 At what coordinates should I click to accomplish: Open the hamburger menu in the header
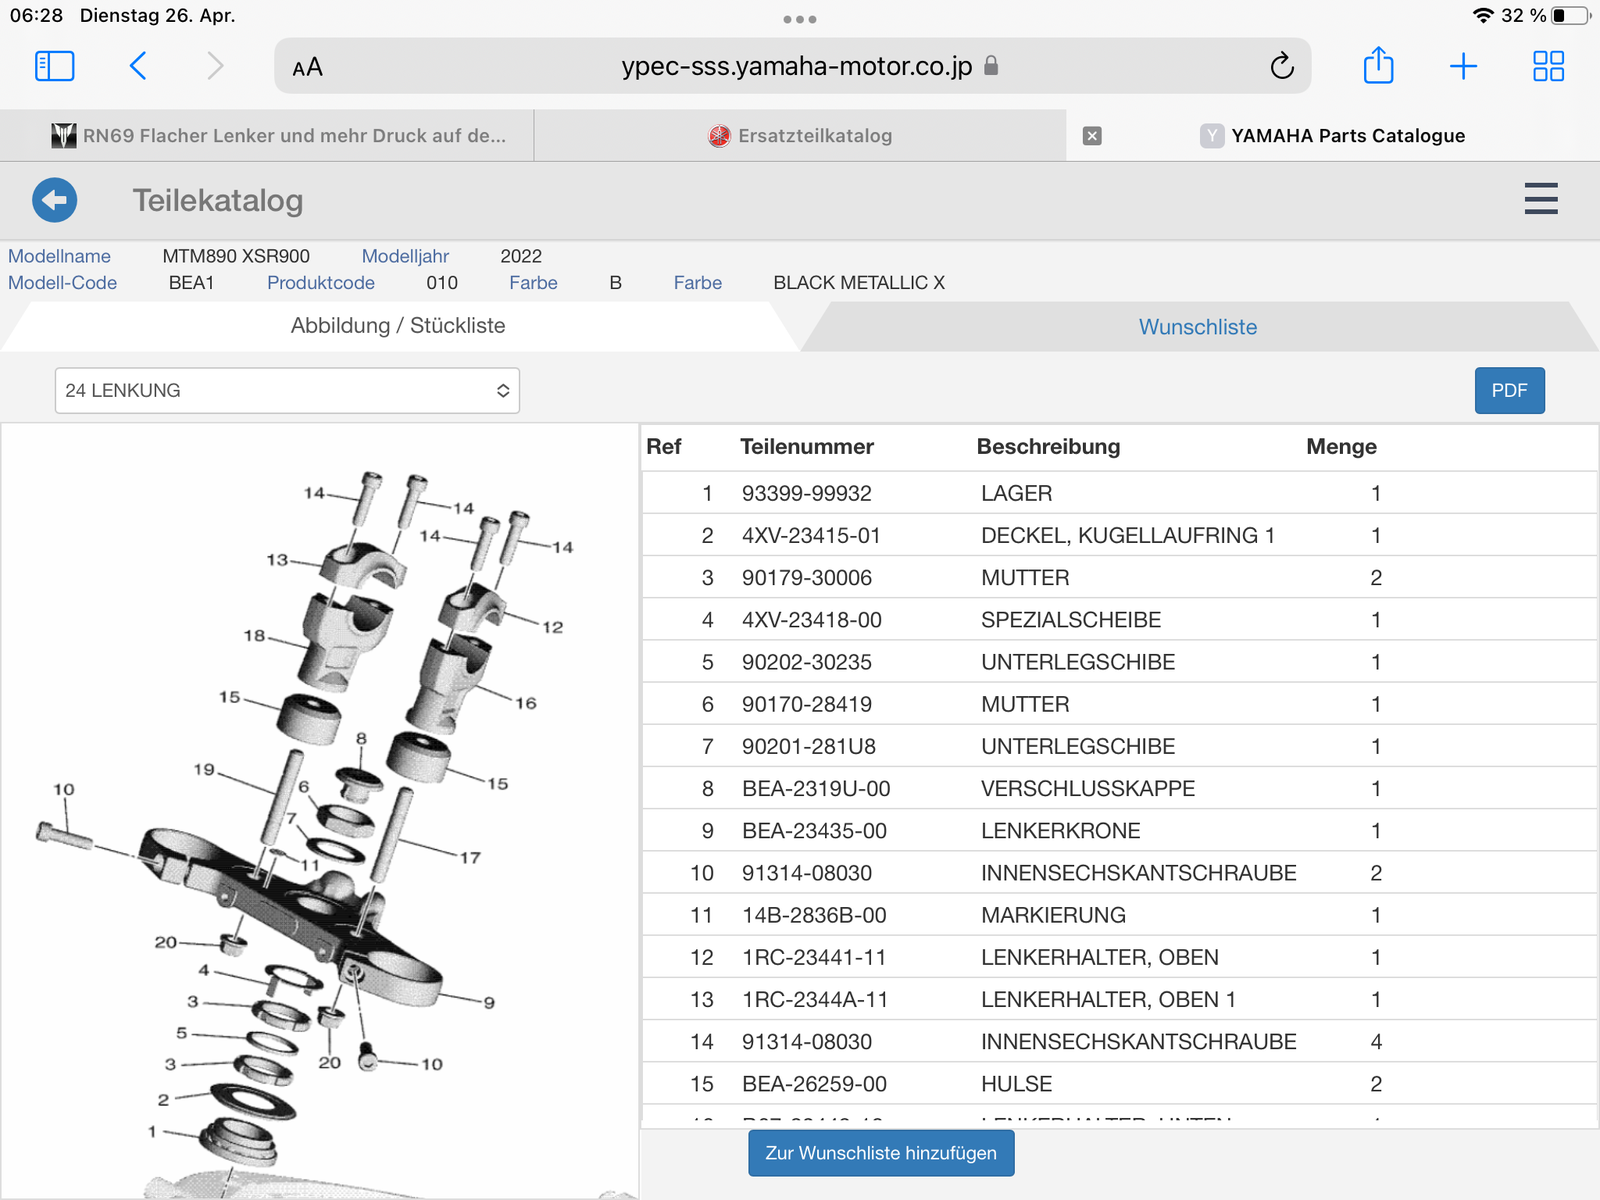1540,199
